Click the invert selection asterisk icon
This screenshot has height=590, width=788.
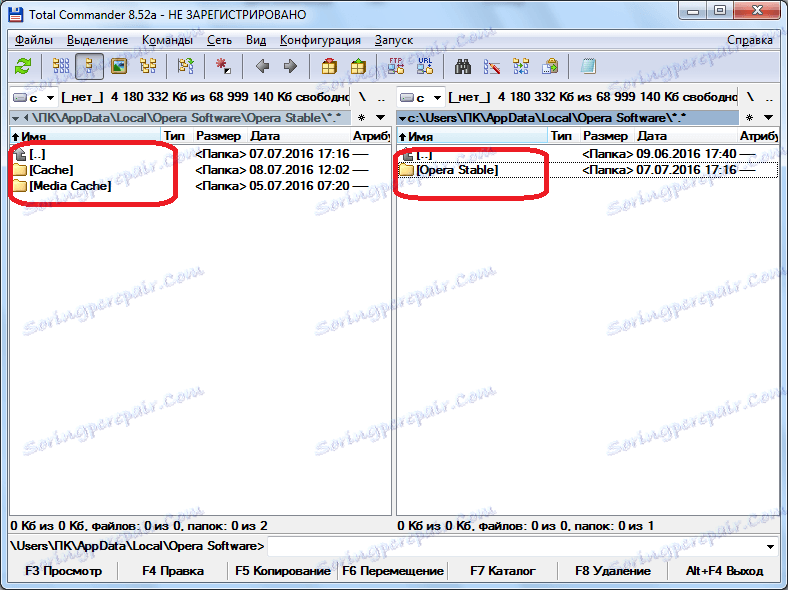223,66
